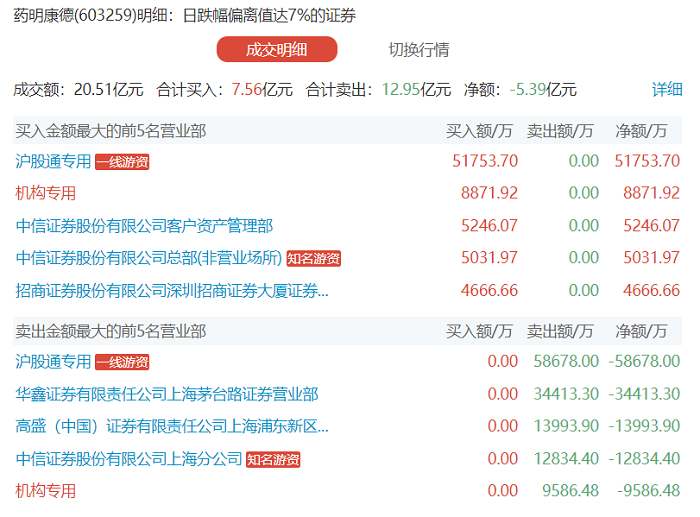Click net value -34413.30
The image size is (700, 517).
[x=644, y=394]
